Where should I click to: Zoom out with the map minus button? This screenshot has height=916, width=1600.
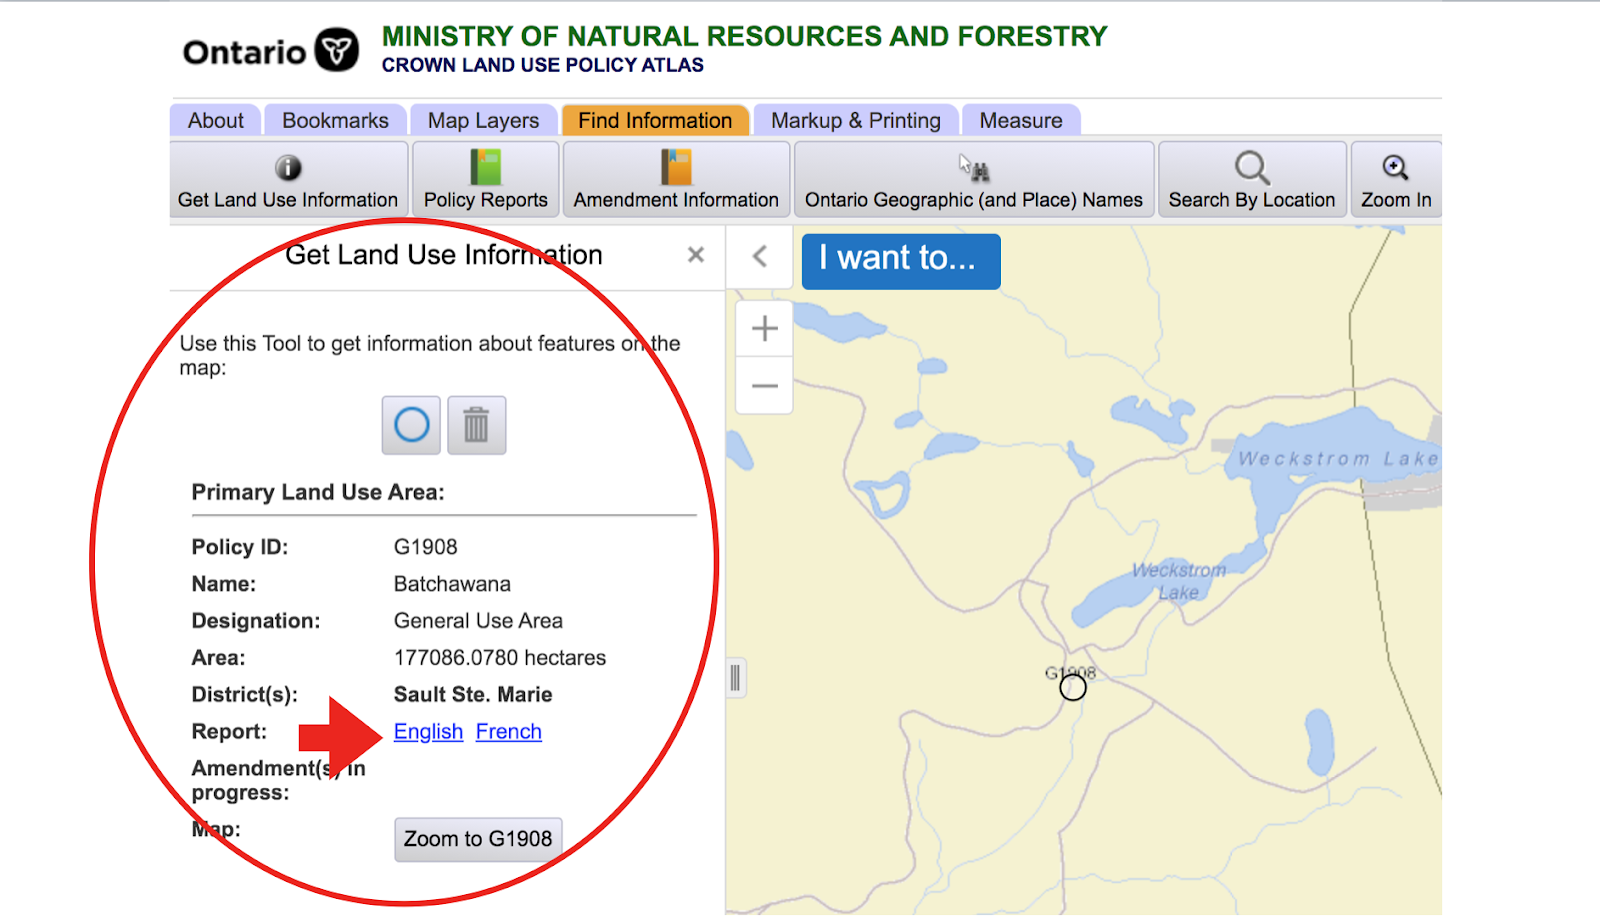tap(765, 386)
